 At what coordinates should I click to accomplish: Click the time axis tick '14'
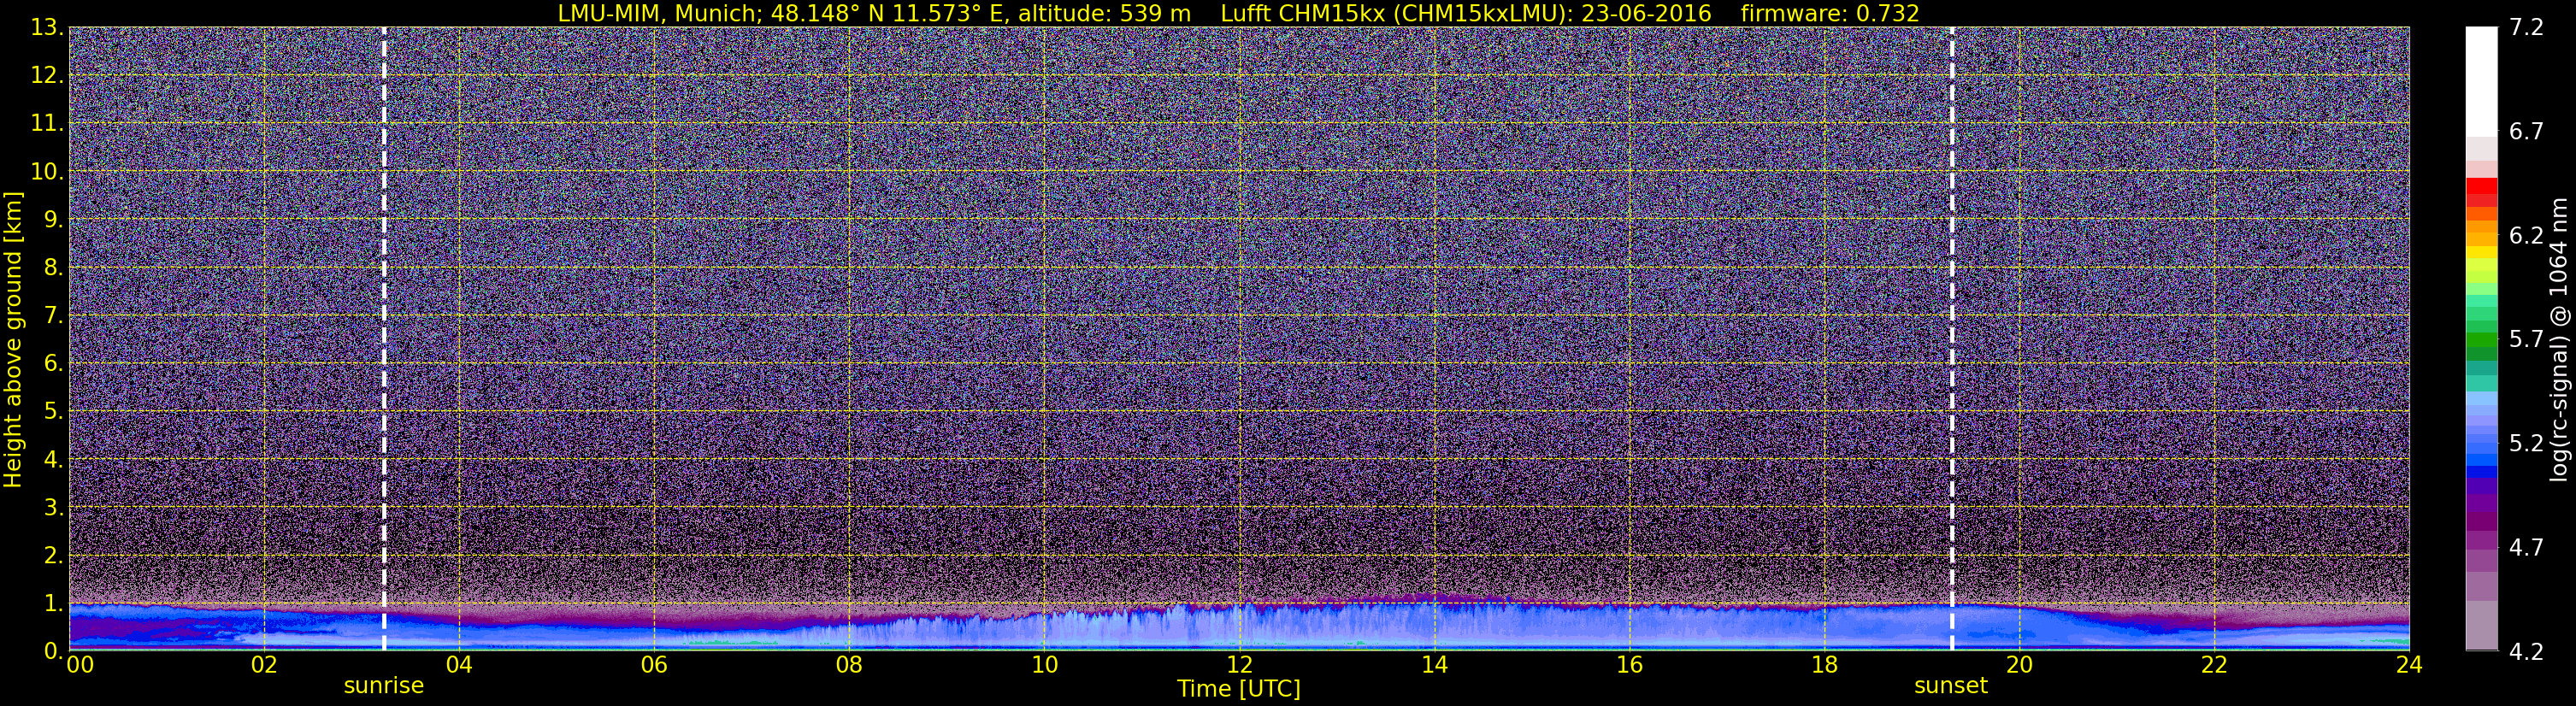1434,665
